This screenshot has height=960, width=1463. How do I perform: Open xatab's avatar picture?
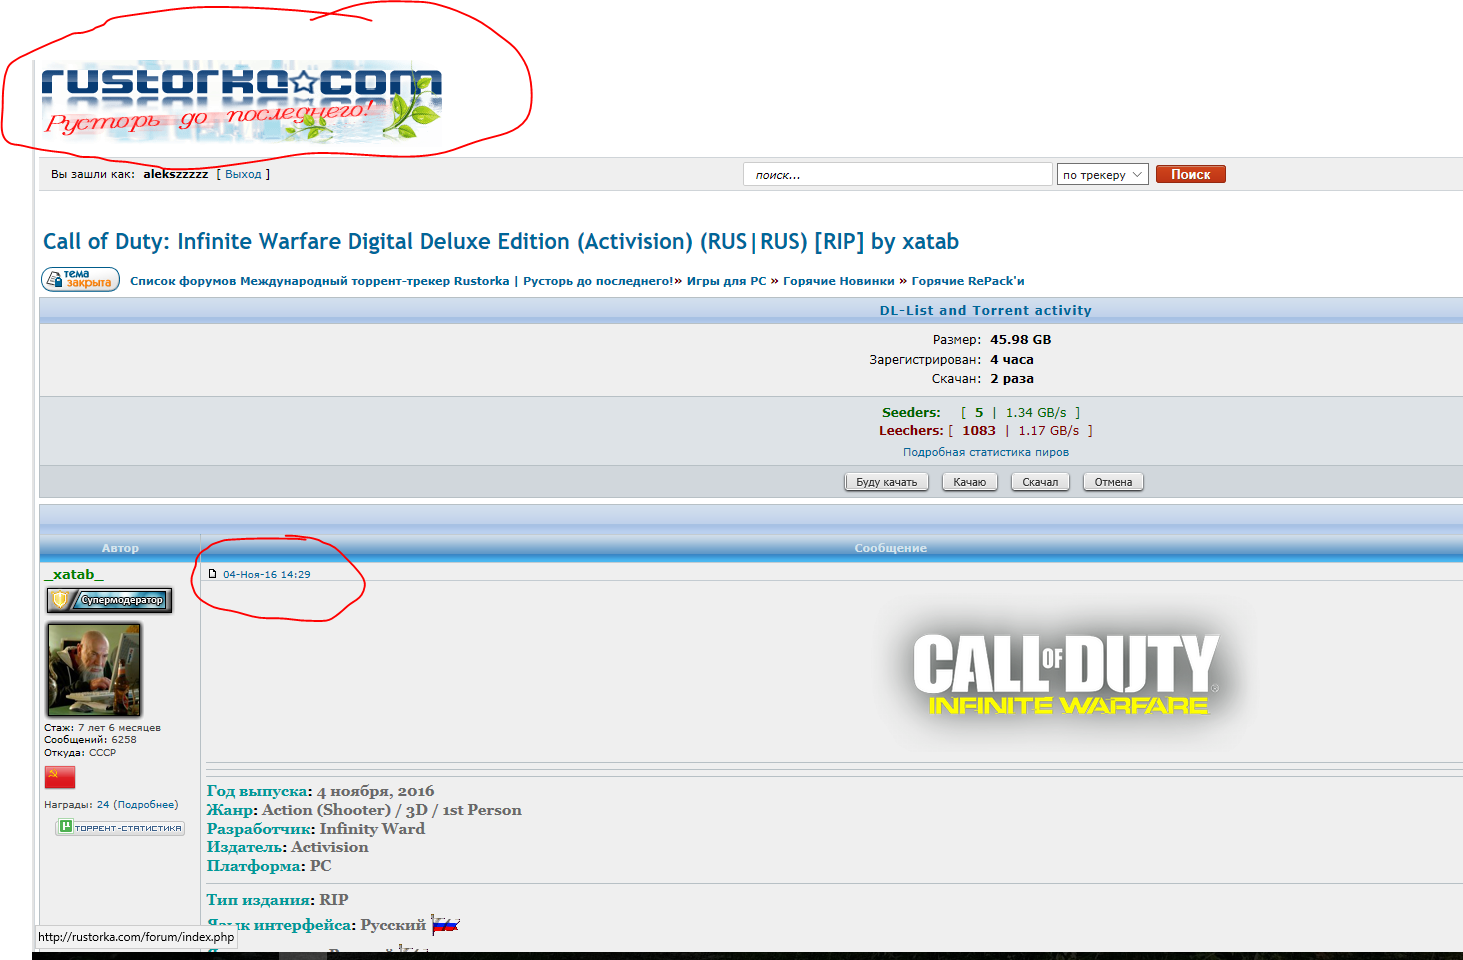94,669
